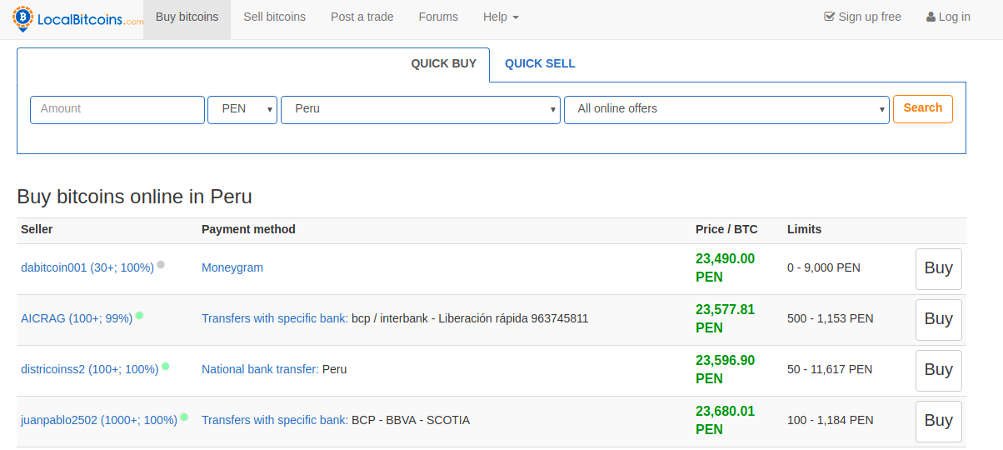Open seller districoinss2 profile
This screenshot has height=450, width=1003.
coord(90,369)
